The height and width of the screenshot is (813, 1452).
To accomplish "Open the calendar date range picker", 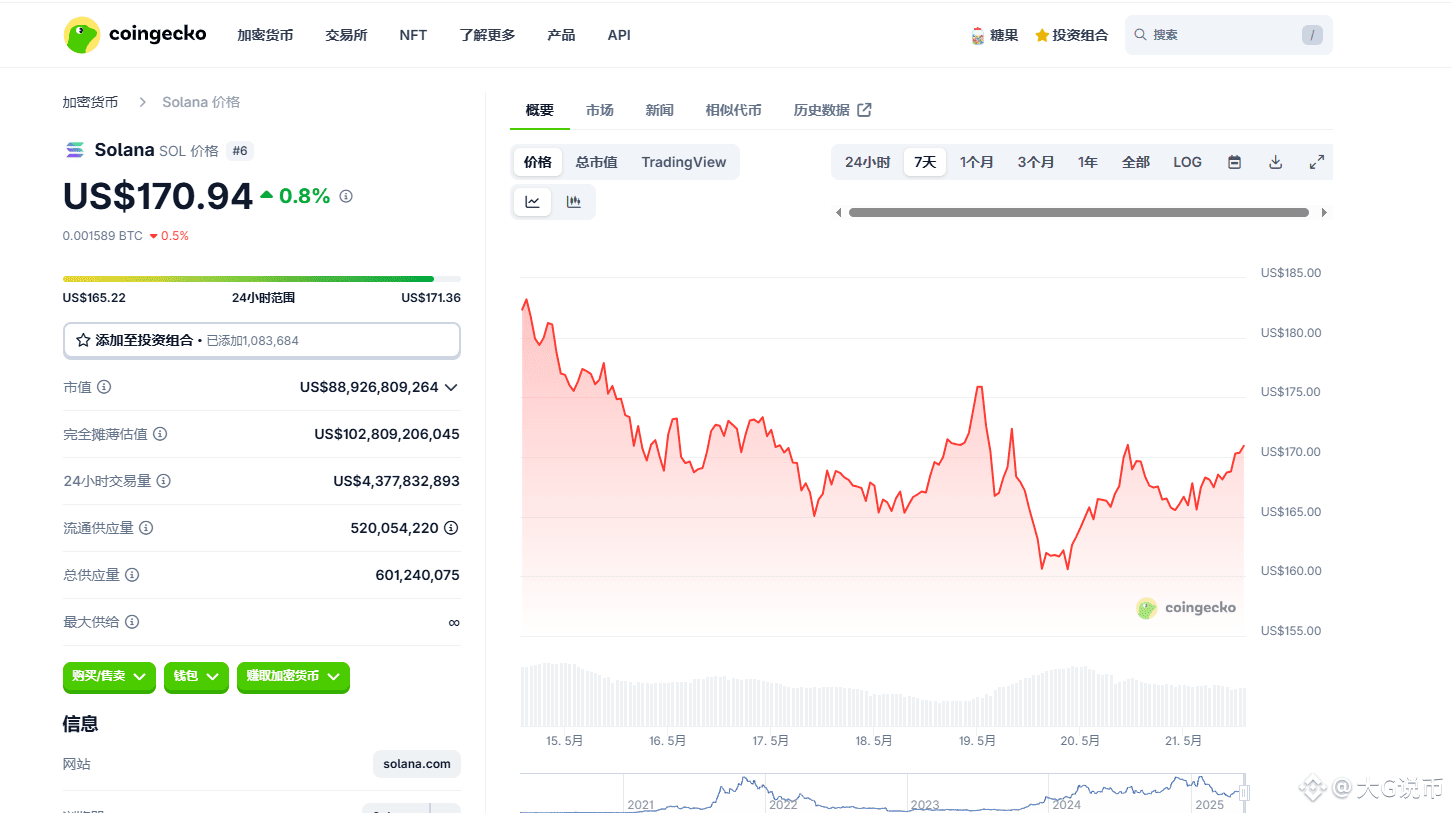I will pos(1234,162).
